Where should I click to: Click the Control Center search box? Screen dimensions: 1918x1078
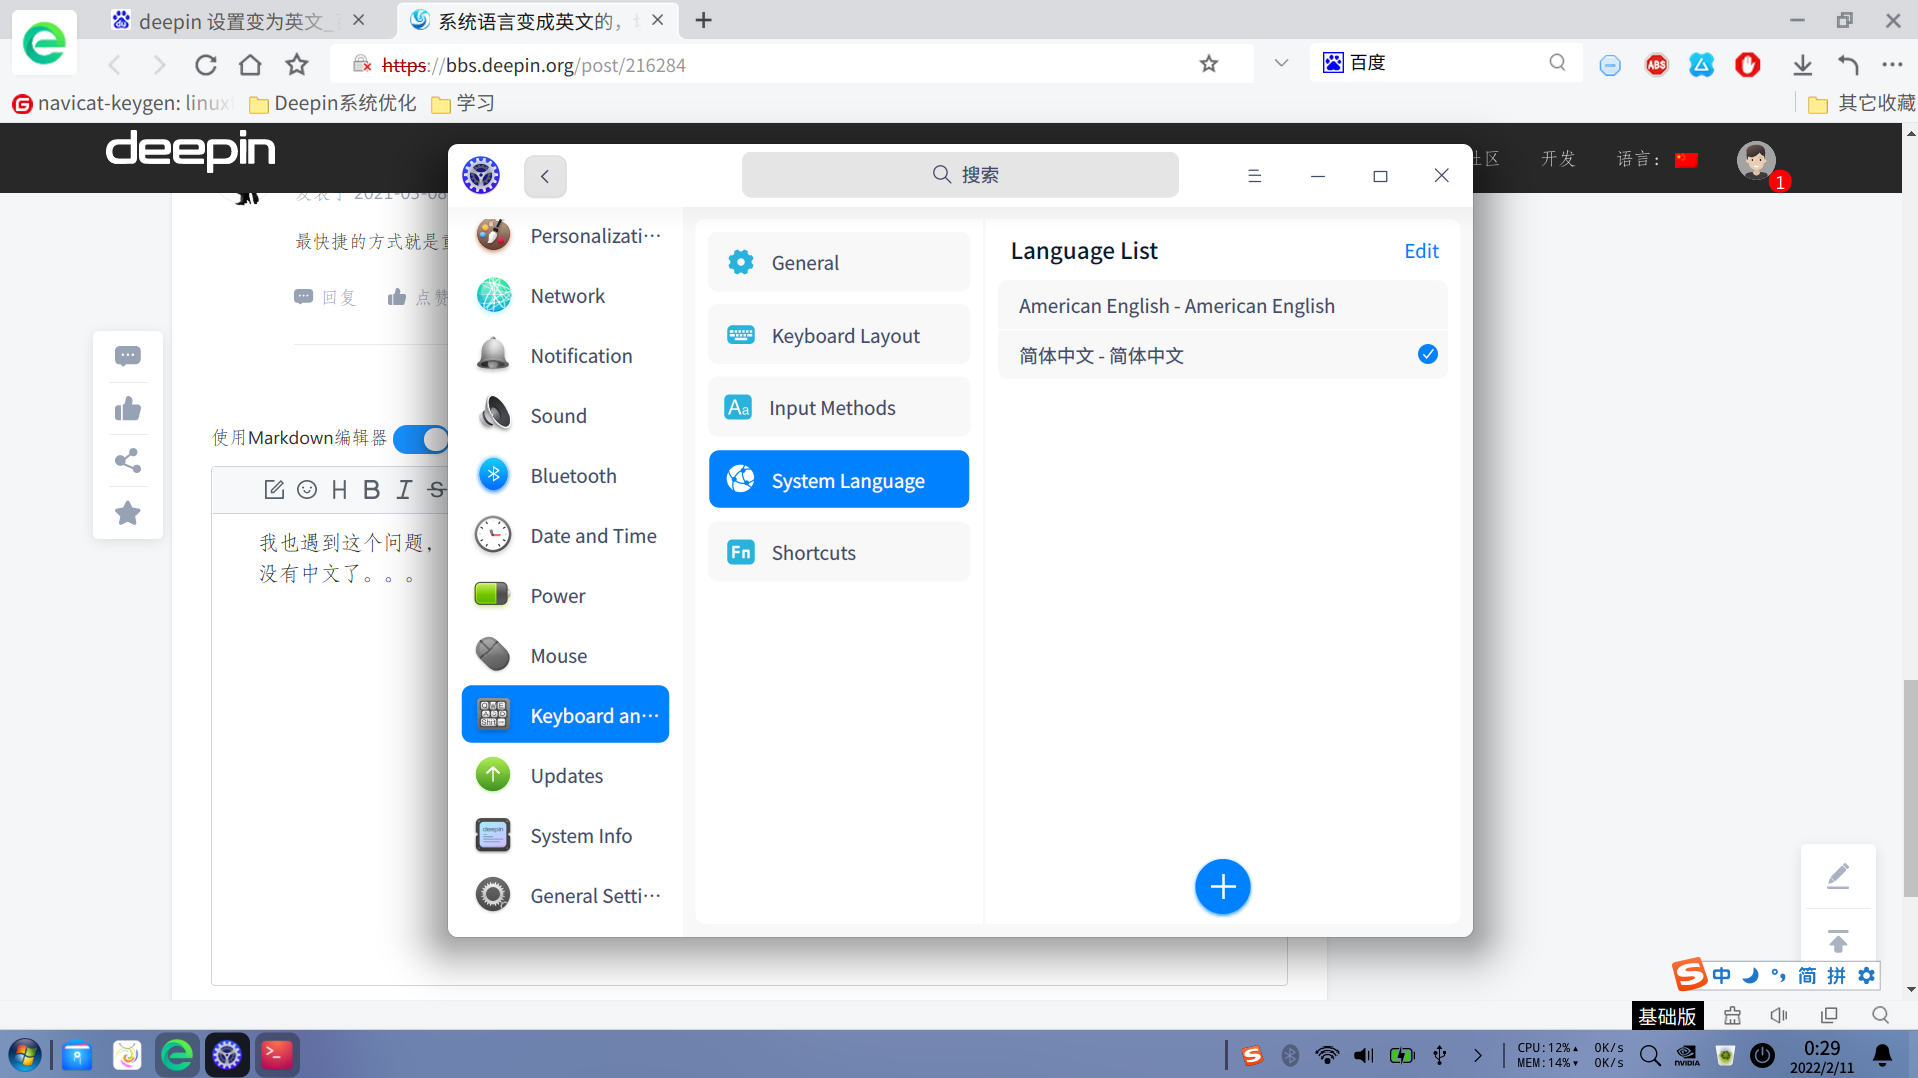[x=960, y=175]
